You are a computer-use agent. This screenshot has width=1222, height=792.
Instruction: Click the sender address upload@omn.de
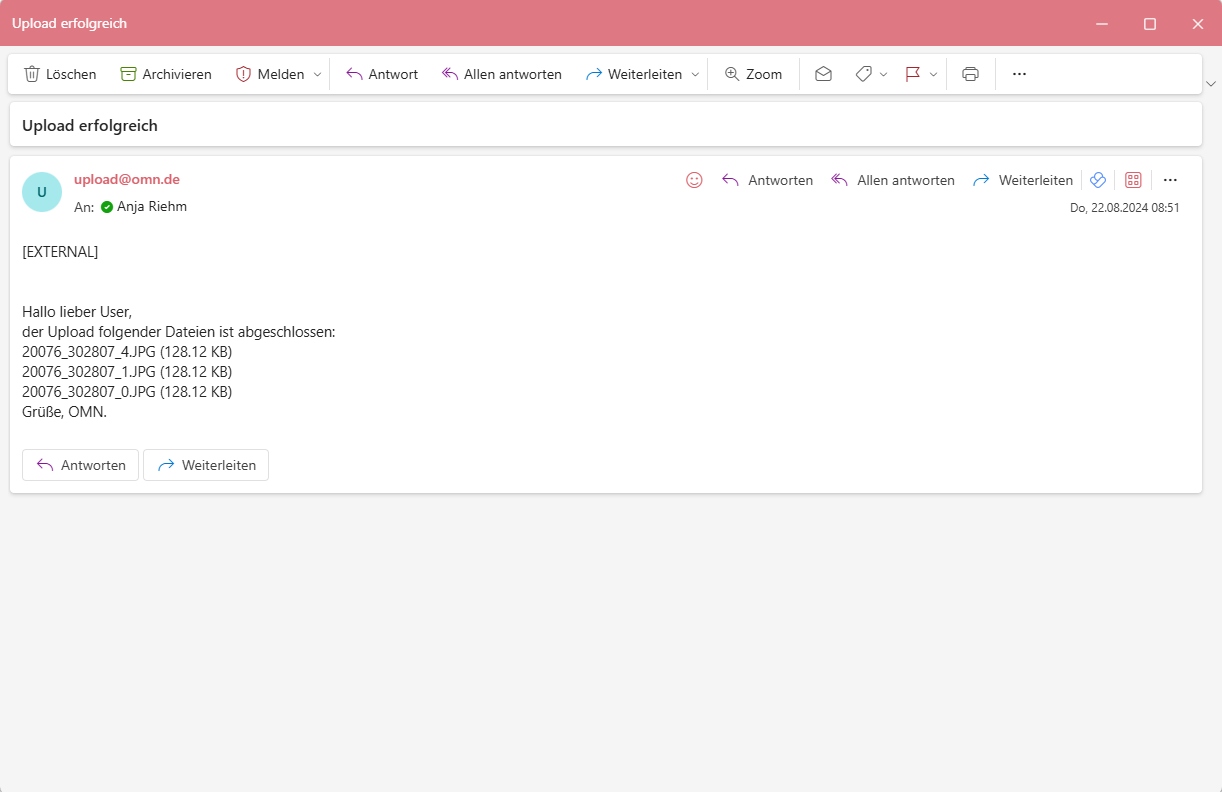126,180
